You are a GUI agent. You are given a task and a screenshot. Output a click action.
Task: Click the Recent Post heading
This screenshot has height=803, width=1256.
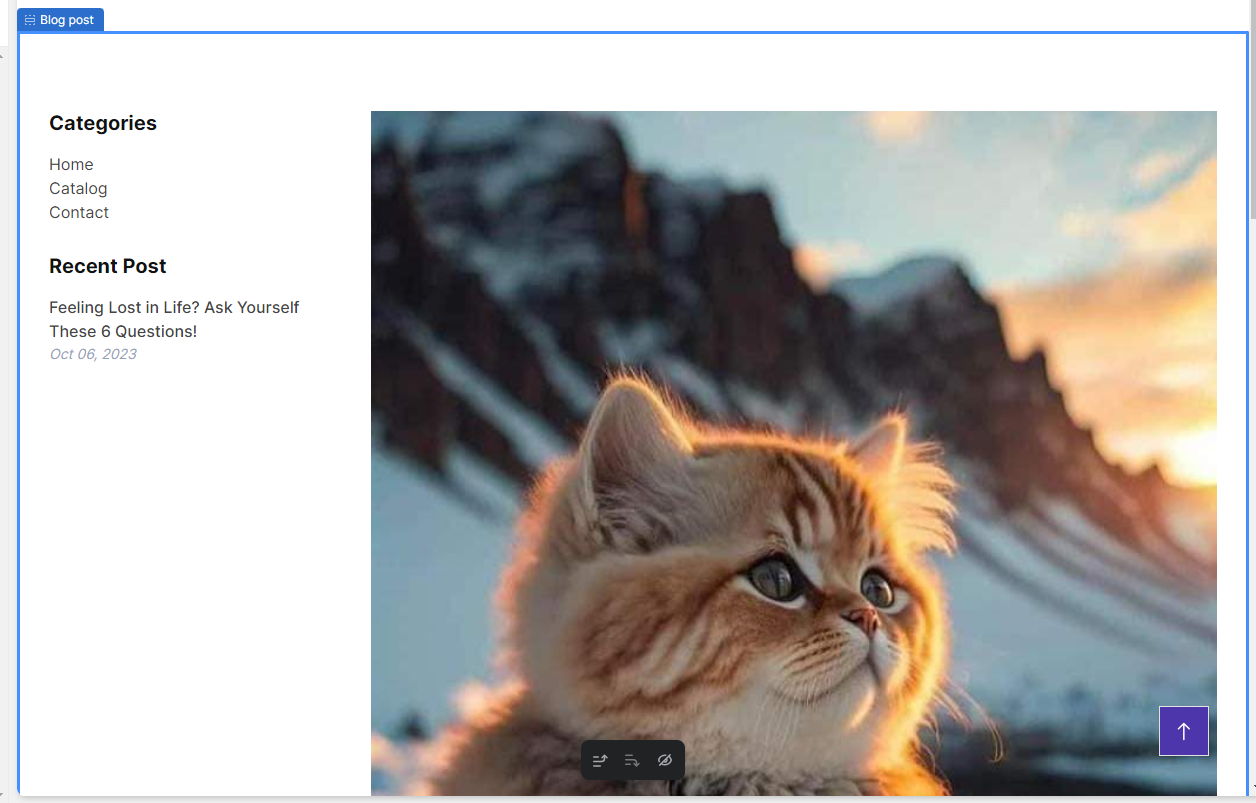pos(108,266)
